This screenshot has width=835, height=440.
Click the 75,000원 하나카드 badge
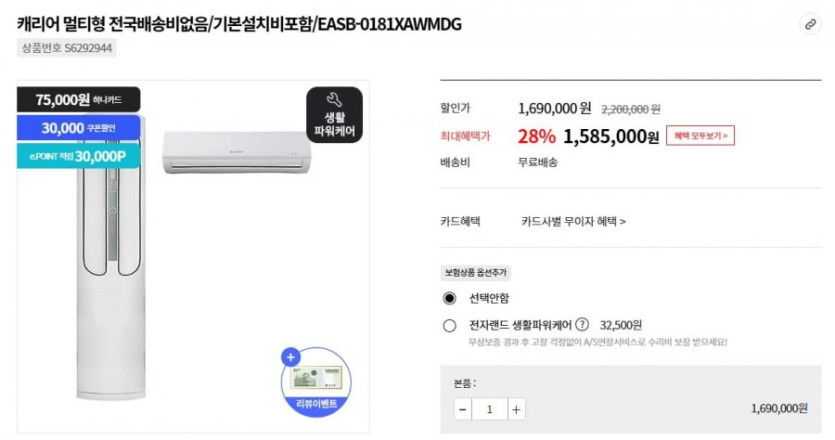click(78, 100)
